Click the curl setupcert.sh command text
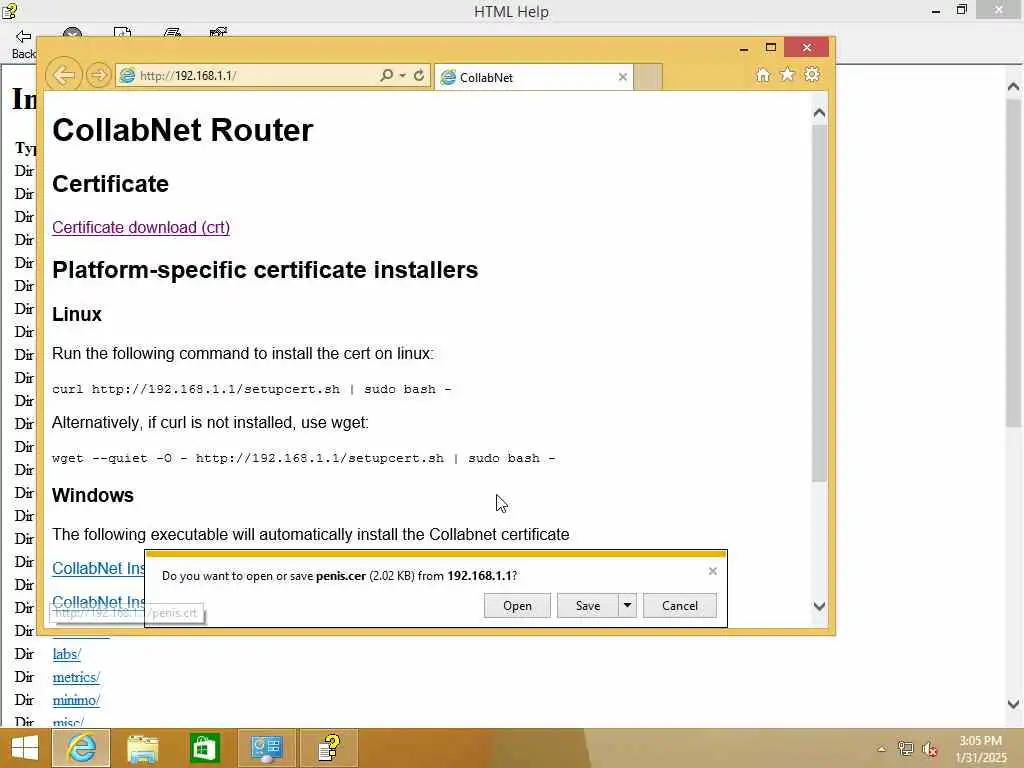 pyautogui.click(x=251, y=389)
